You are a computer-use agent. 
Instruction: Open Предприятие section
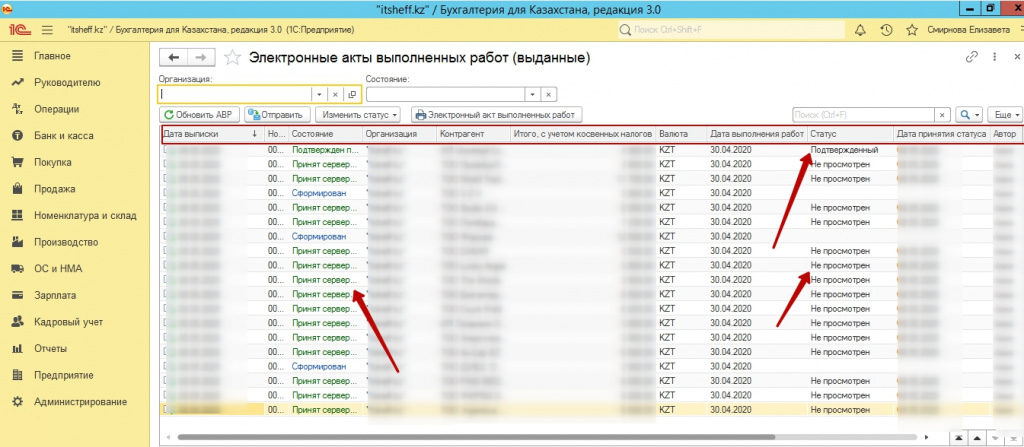(x=63, y=375)
